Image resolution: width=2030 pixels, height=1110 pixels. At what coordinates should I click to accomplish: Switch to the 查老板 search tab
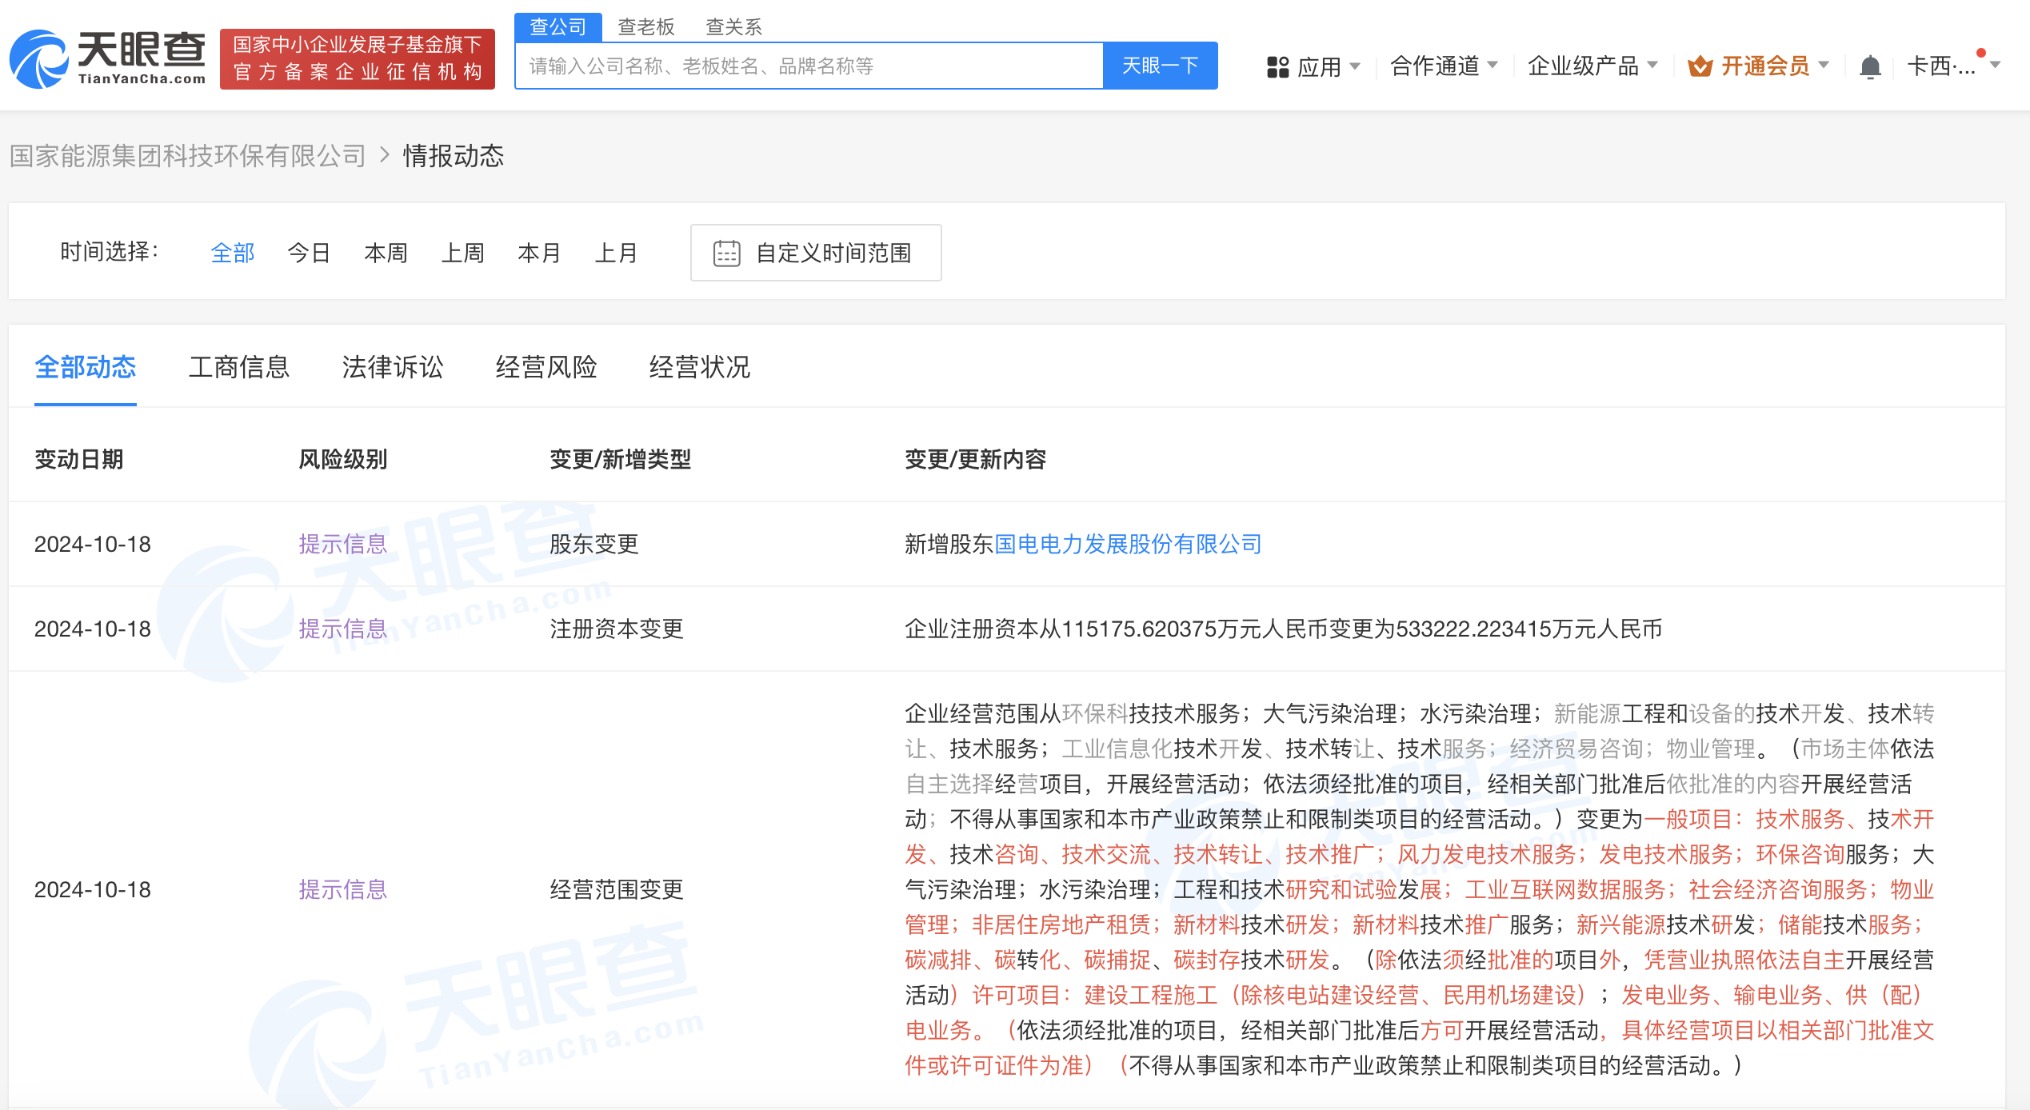click(646, 27)
